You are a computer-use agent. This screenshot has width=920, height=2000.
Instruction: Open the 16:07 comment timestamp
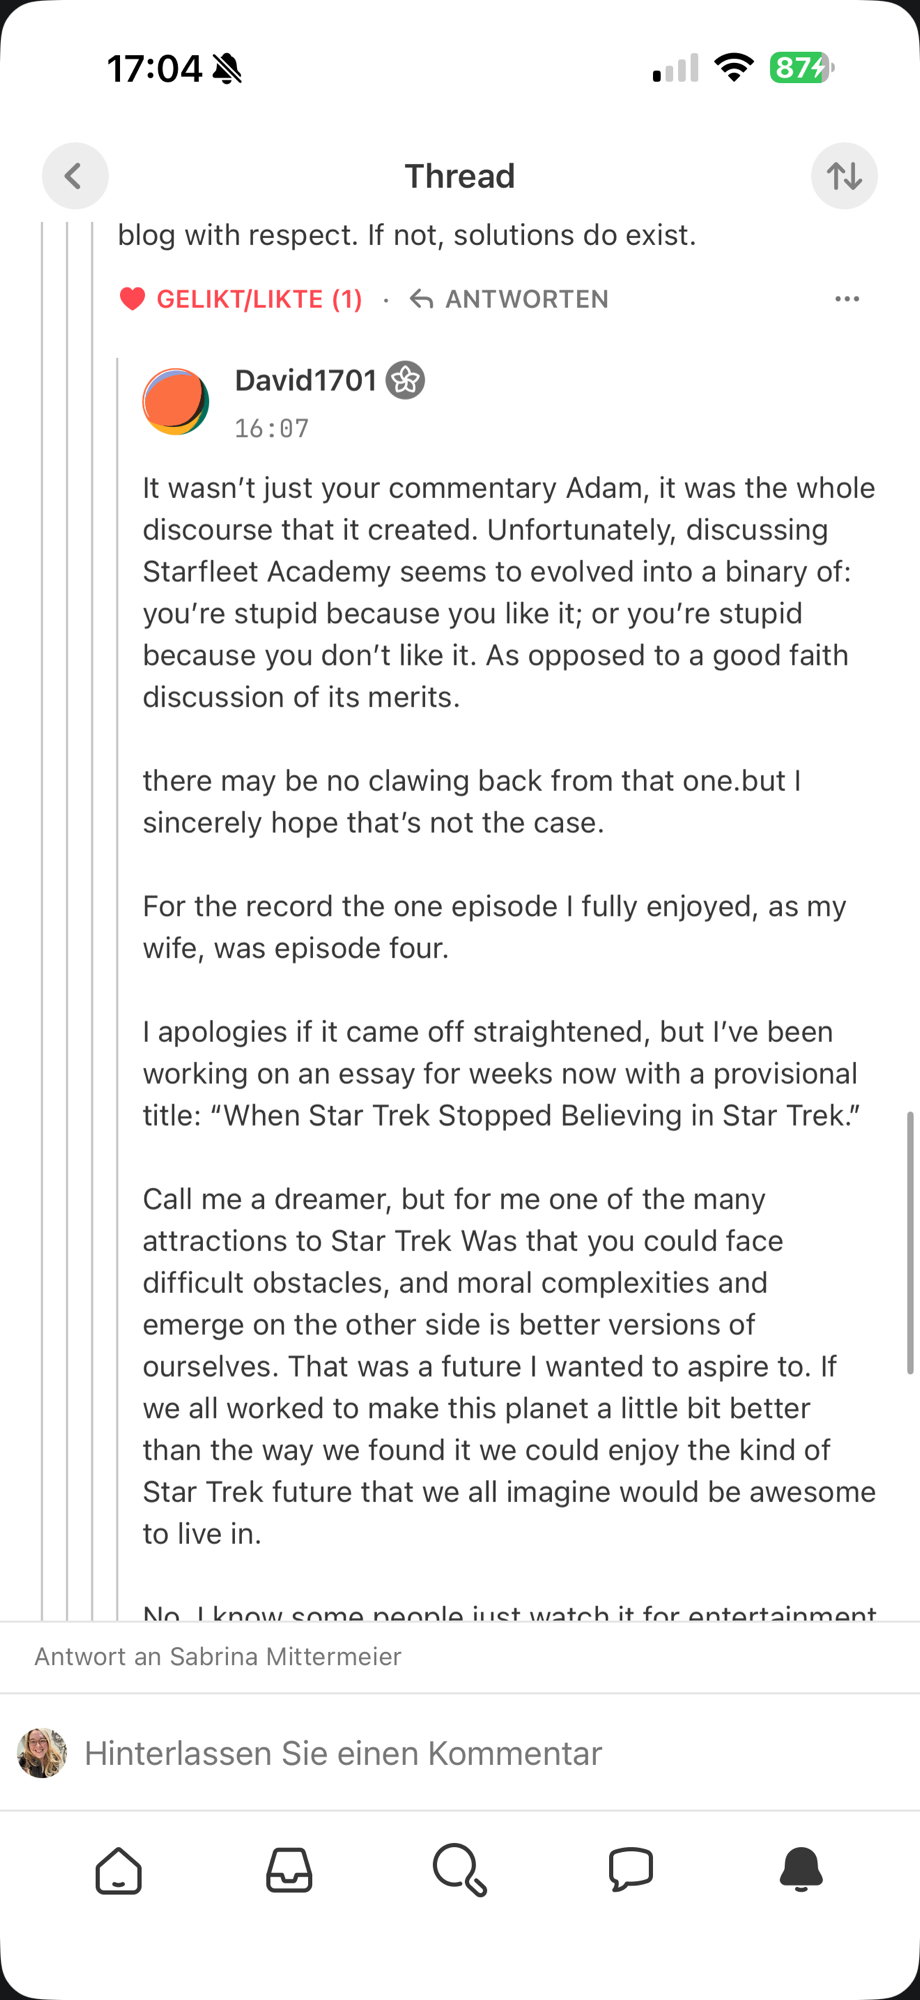click(272, 429)
